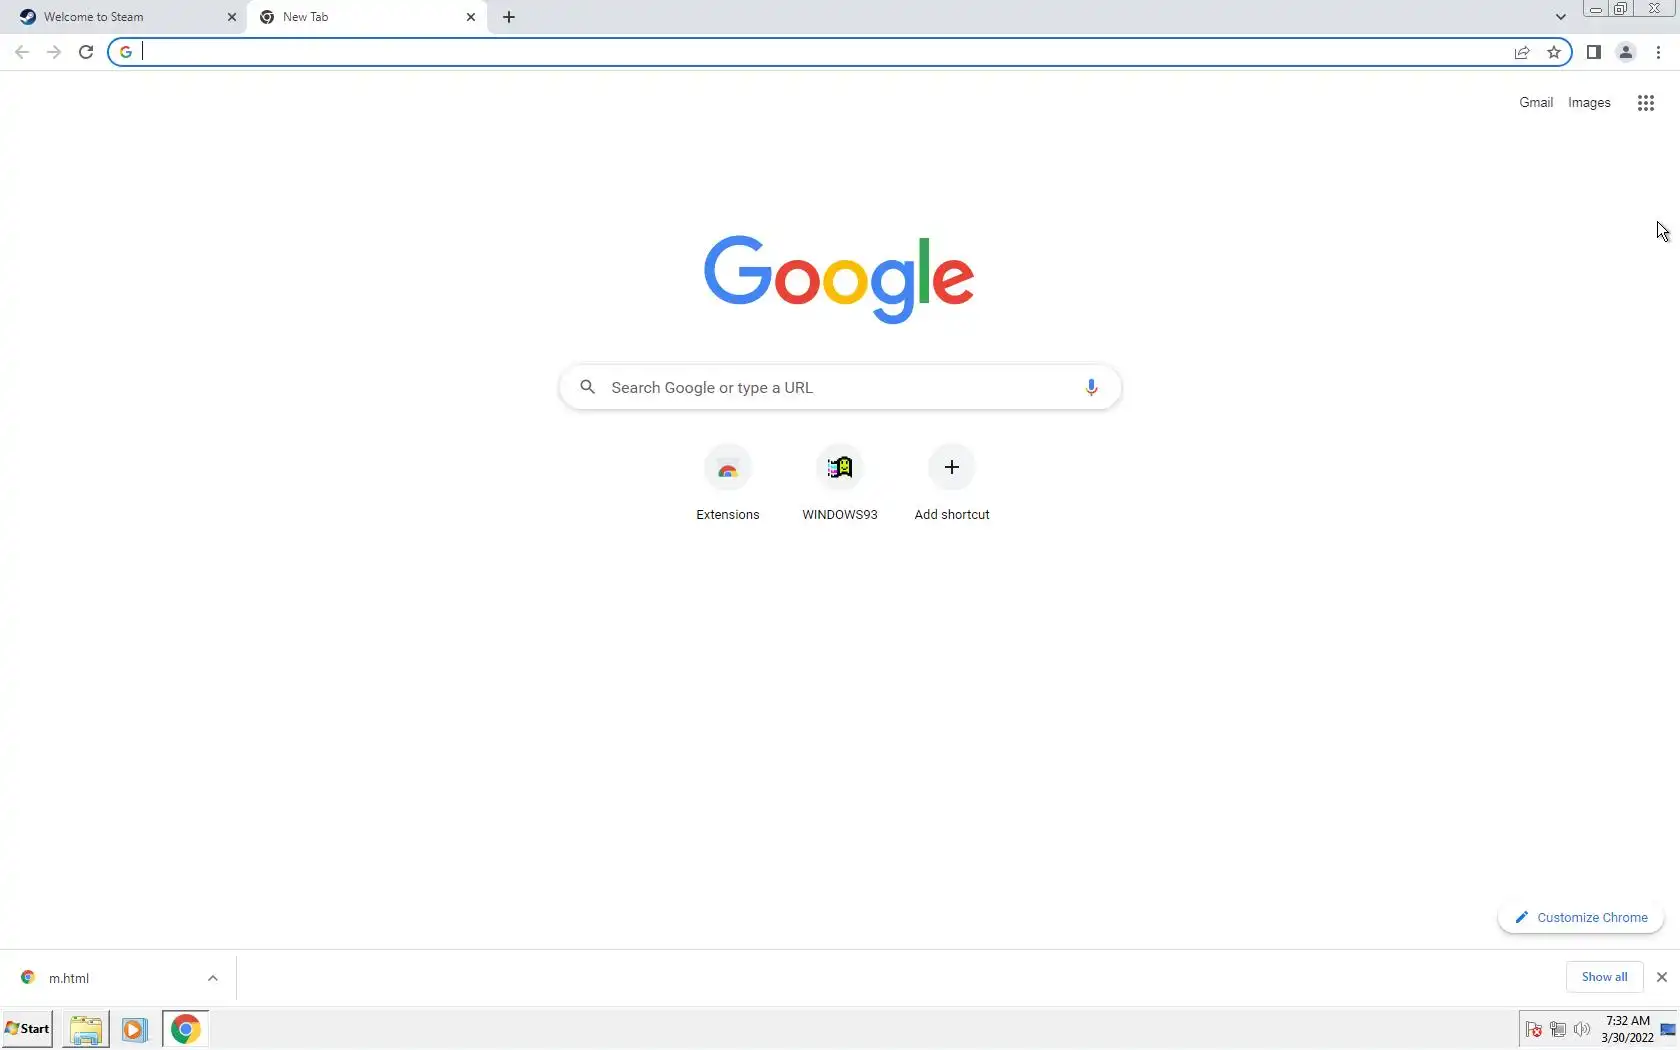Restore down the Chrome window
Screen dimensions: 1680x1050
(1621, 9)
